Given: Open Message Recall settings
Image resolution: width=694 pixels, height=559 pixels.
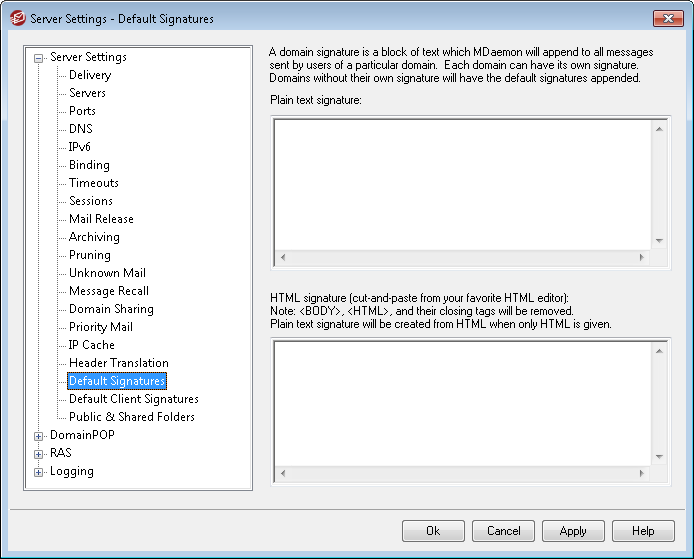Looking at the screenshot, I should [x=108, y=291].
